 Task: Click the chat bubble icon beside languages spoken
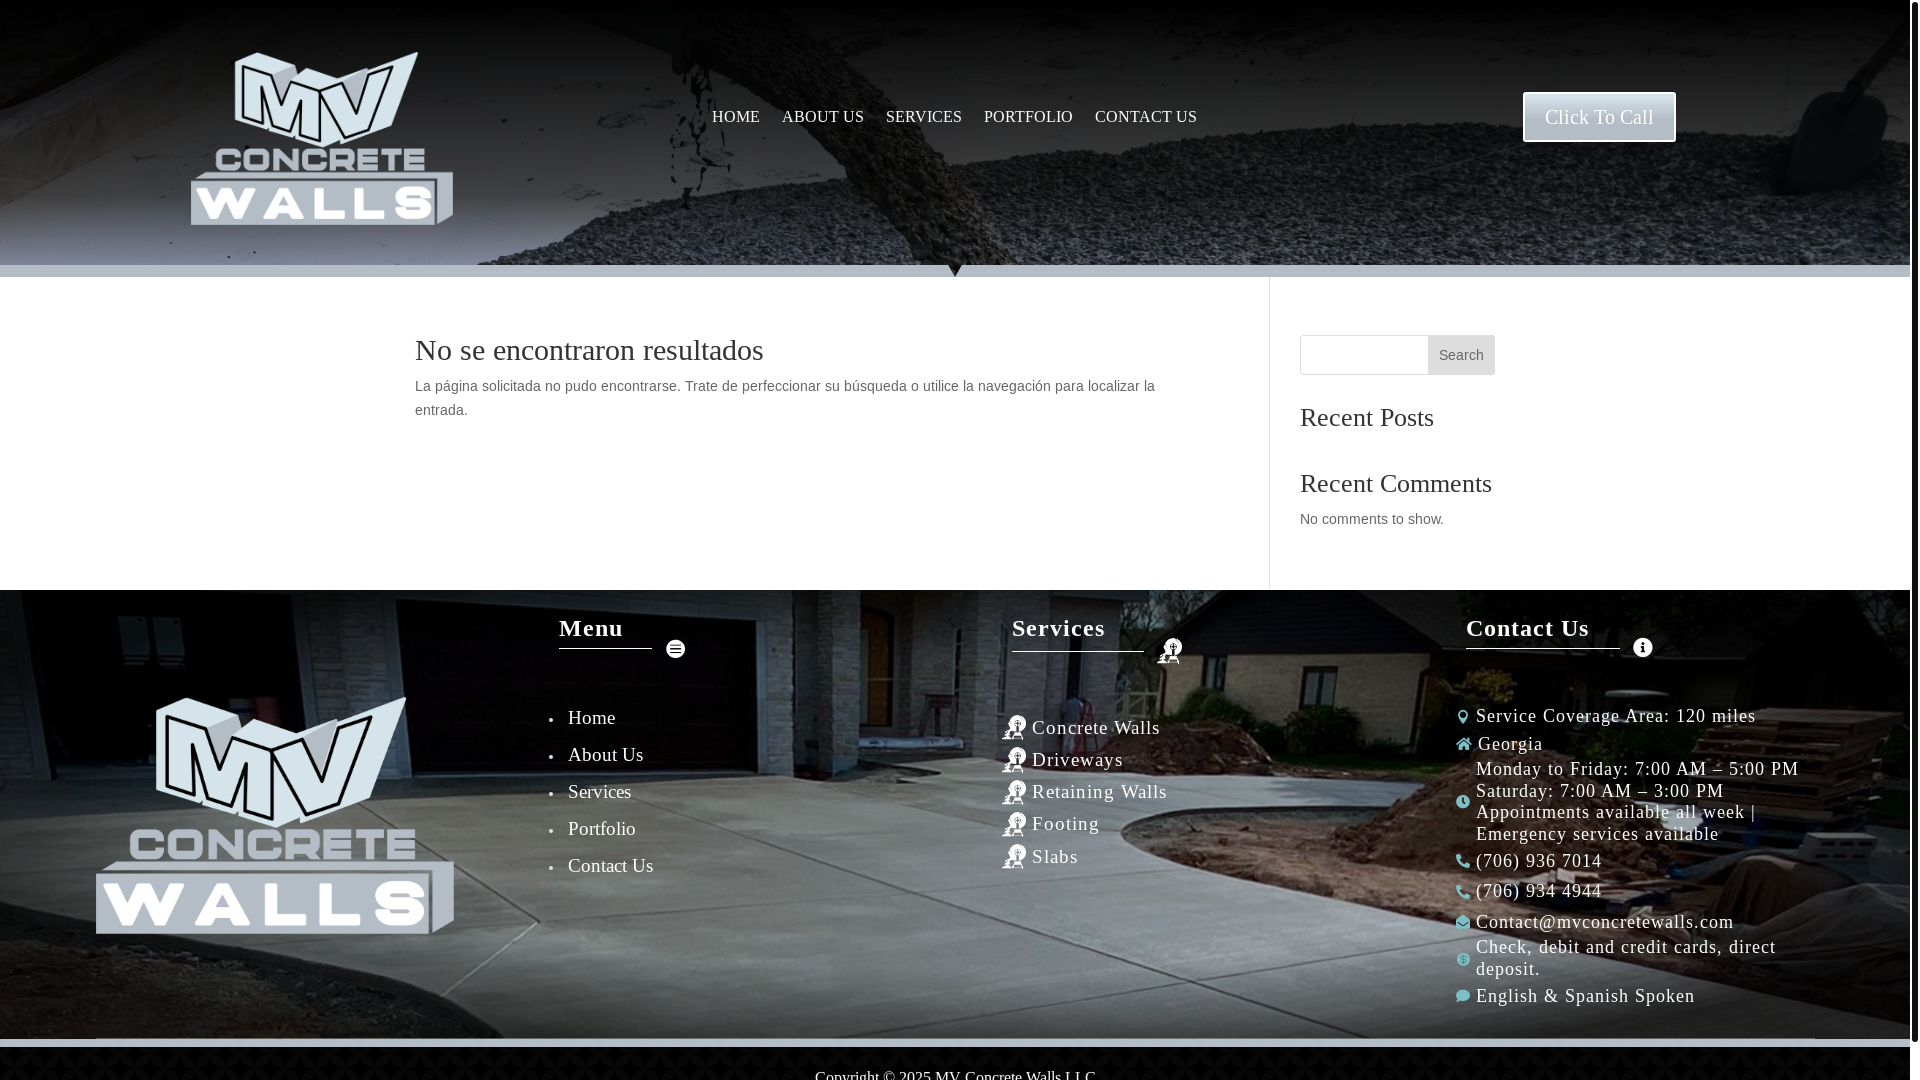tap(1463, 996)
